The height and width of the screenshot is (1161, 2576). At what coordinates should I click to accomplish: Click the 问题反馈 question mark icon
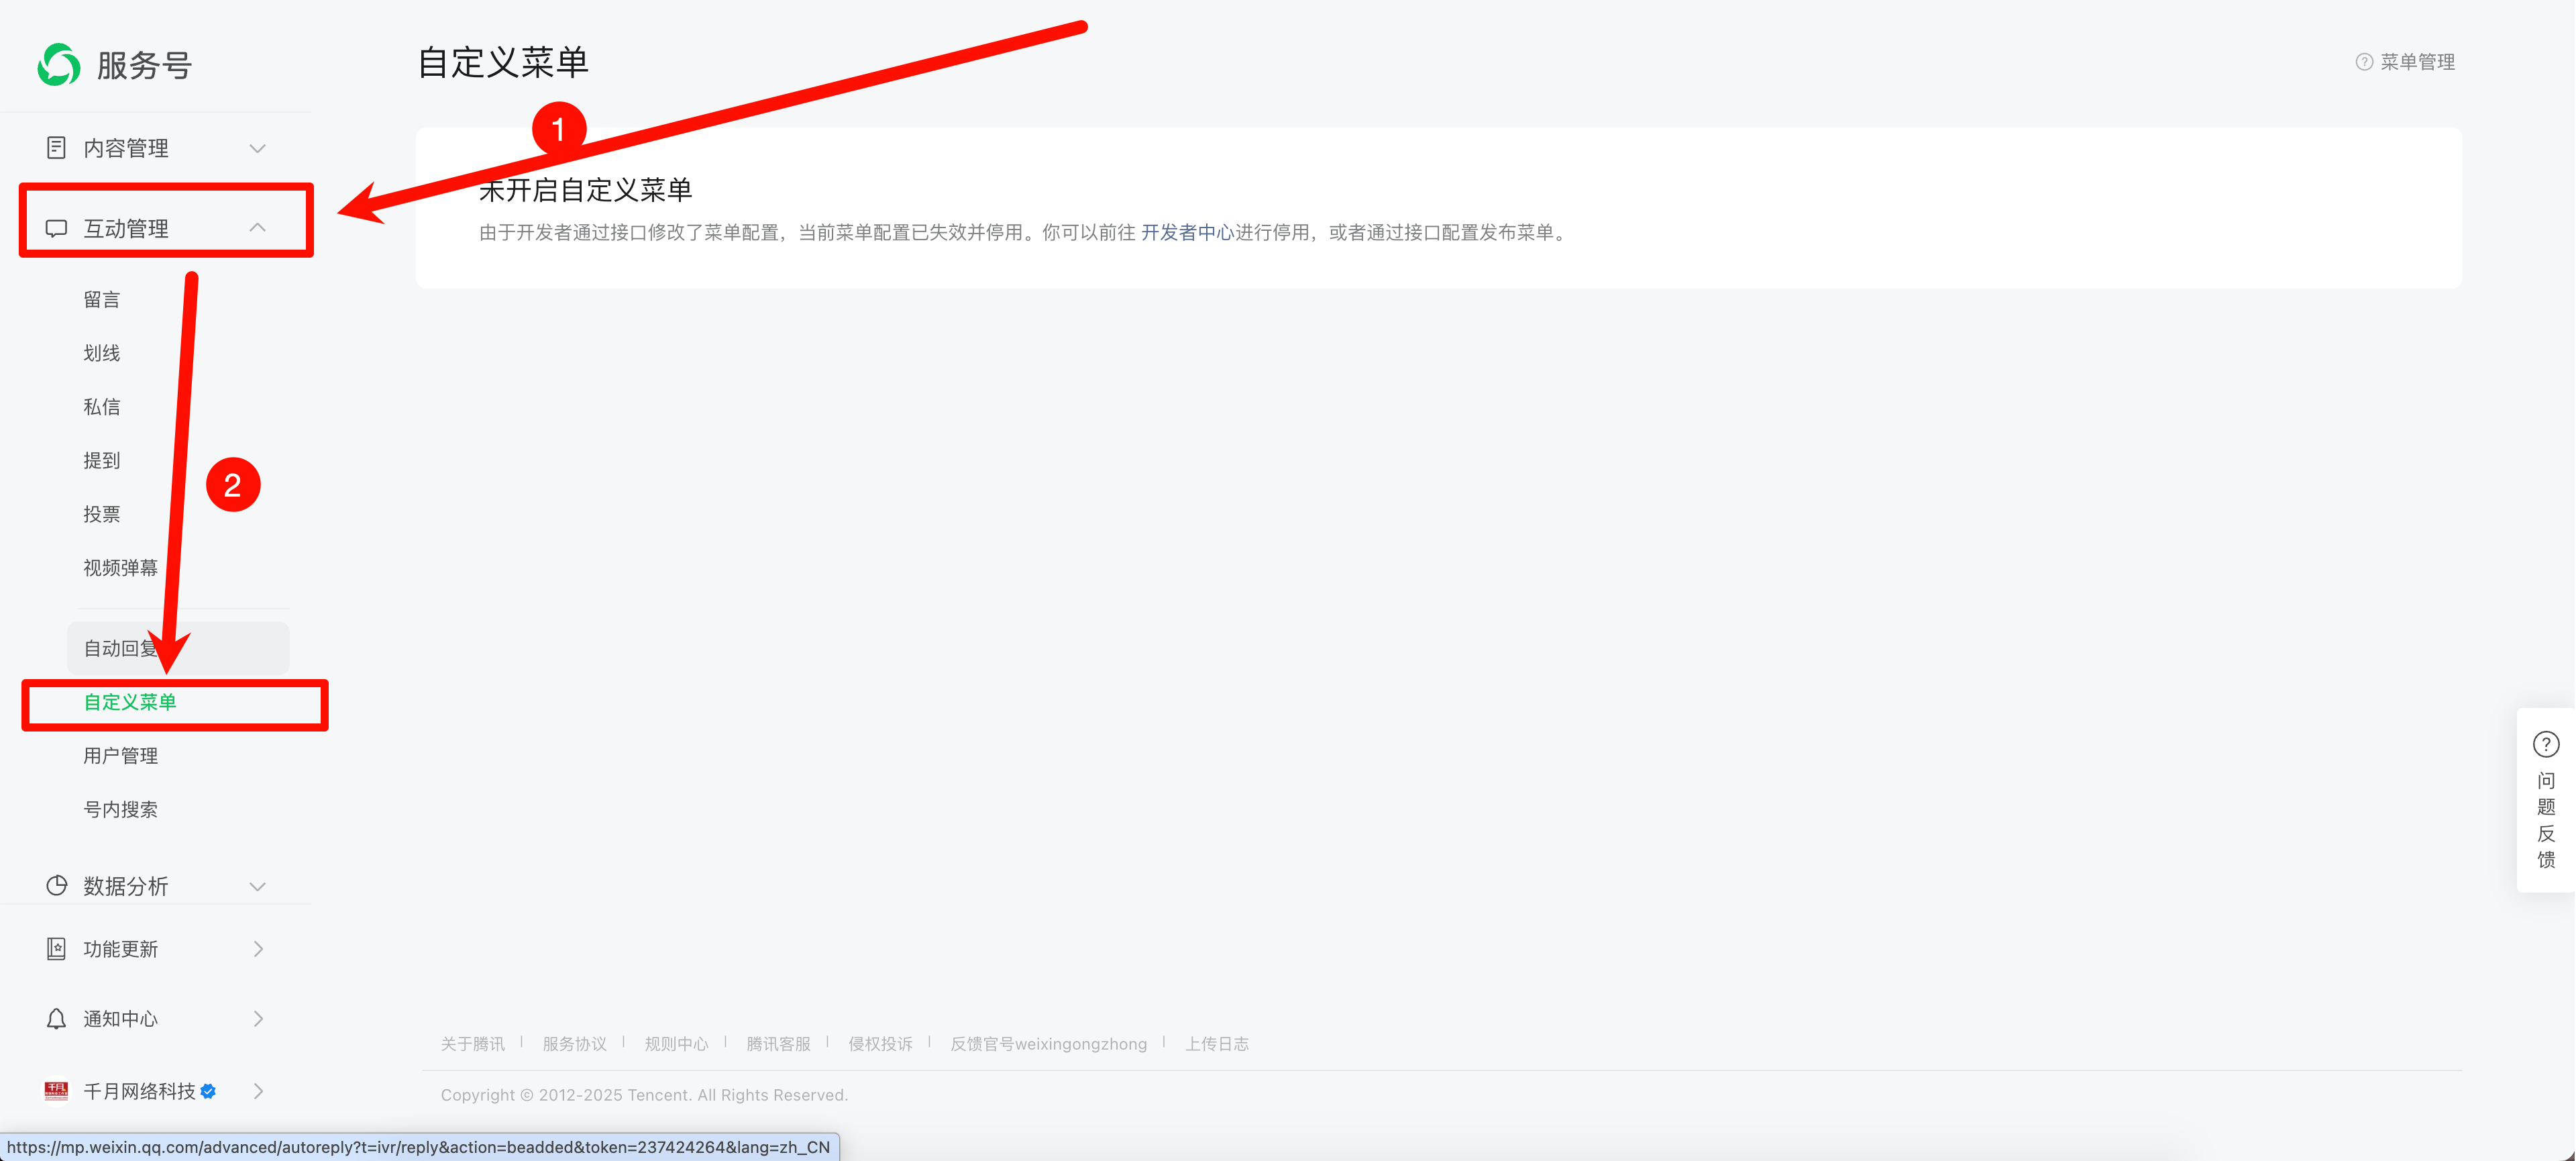coord(2546,745)
